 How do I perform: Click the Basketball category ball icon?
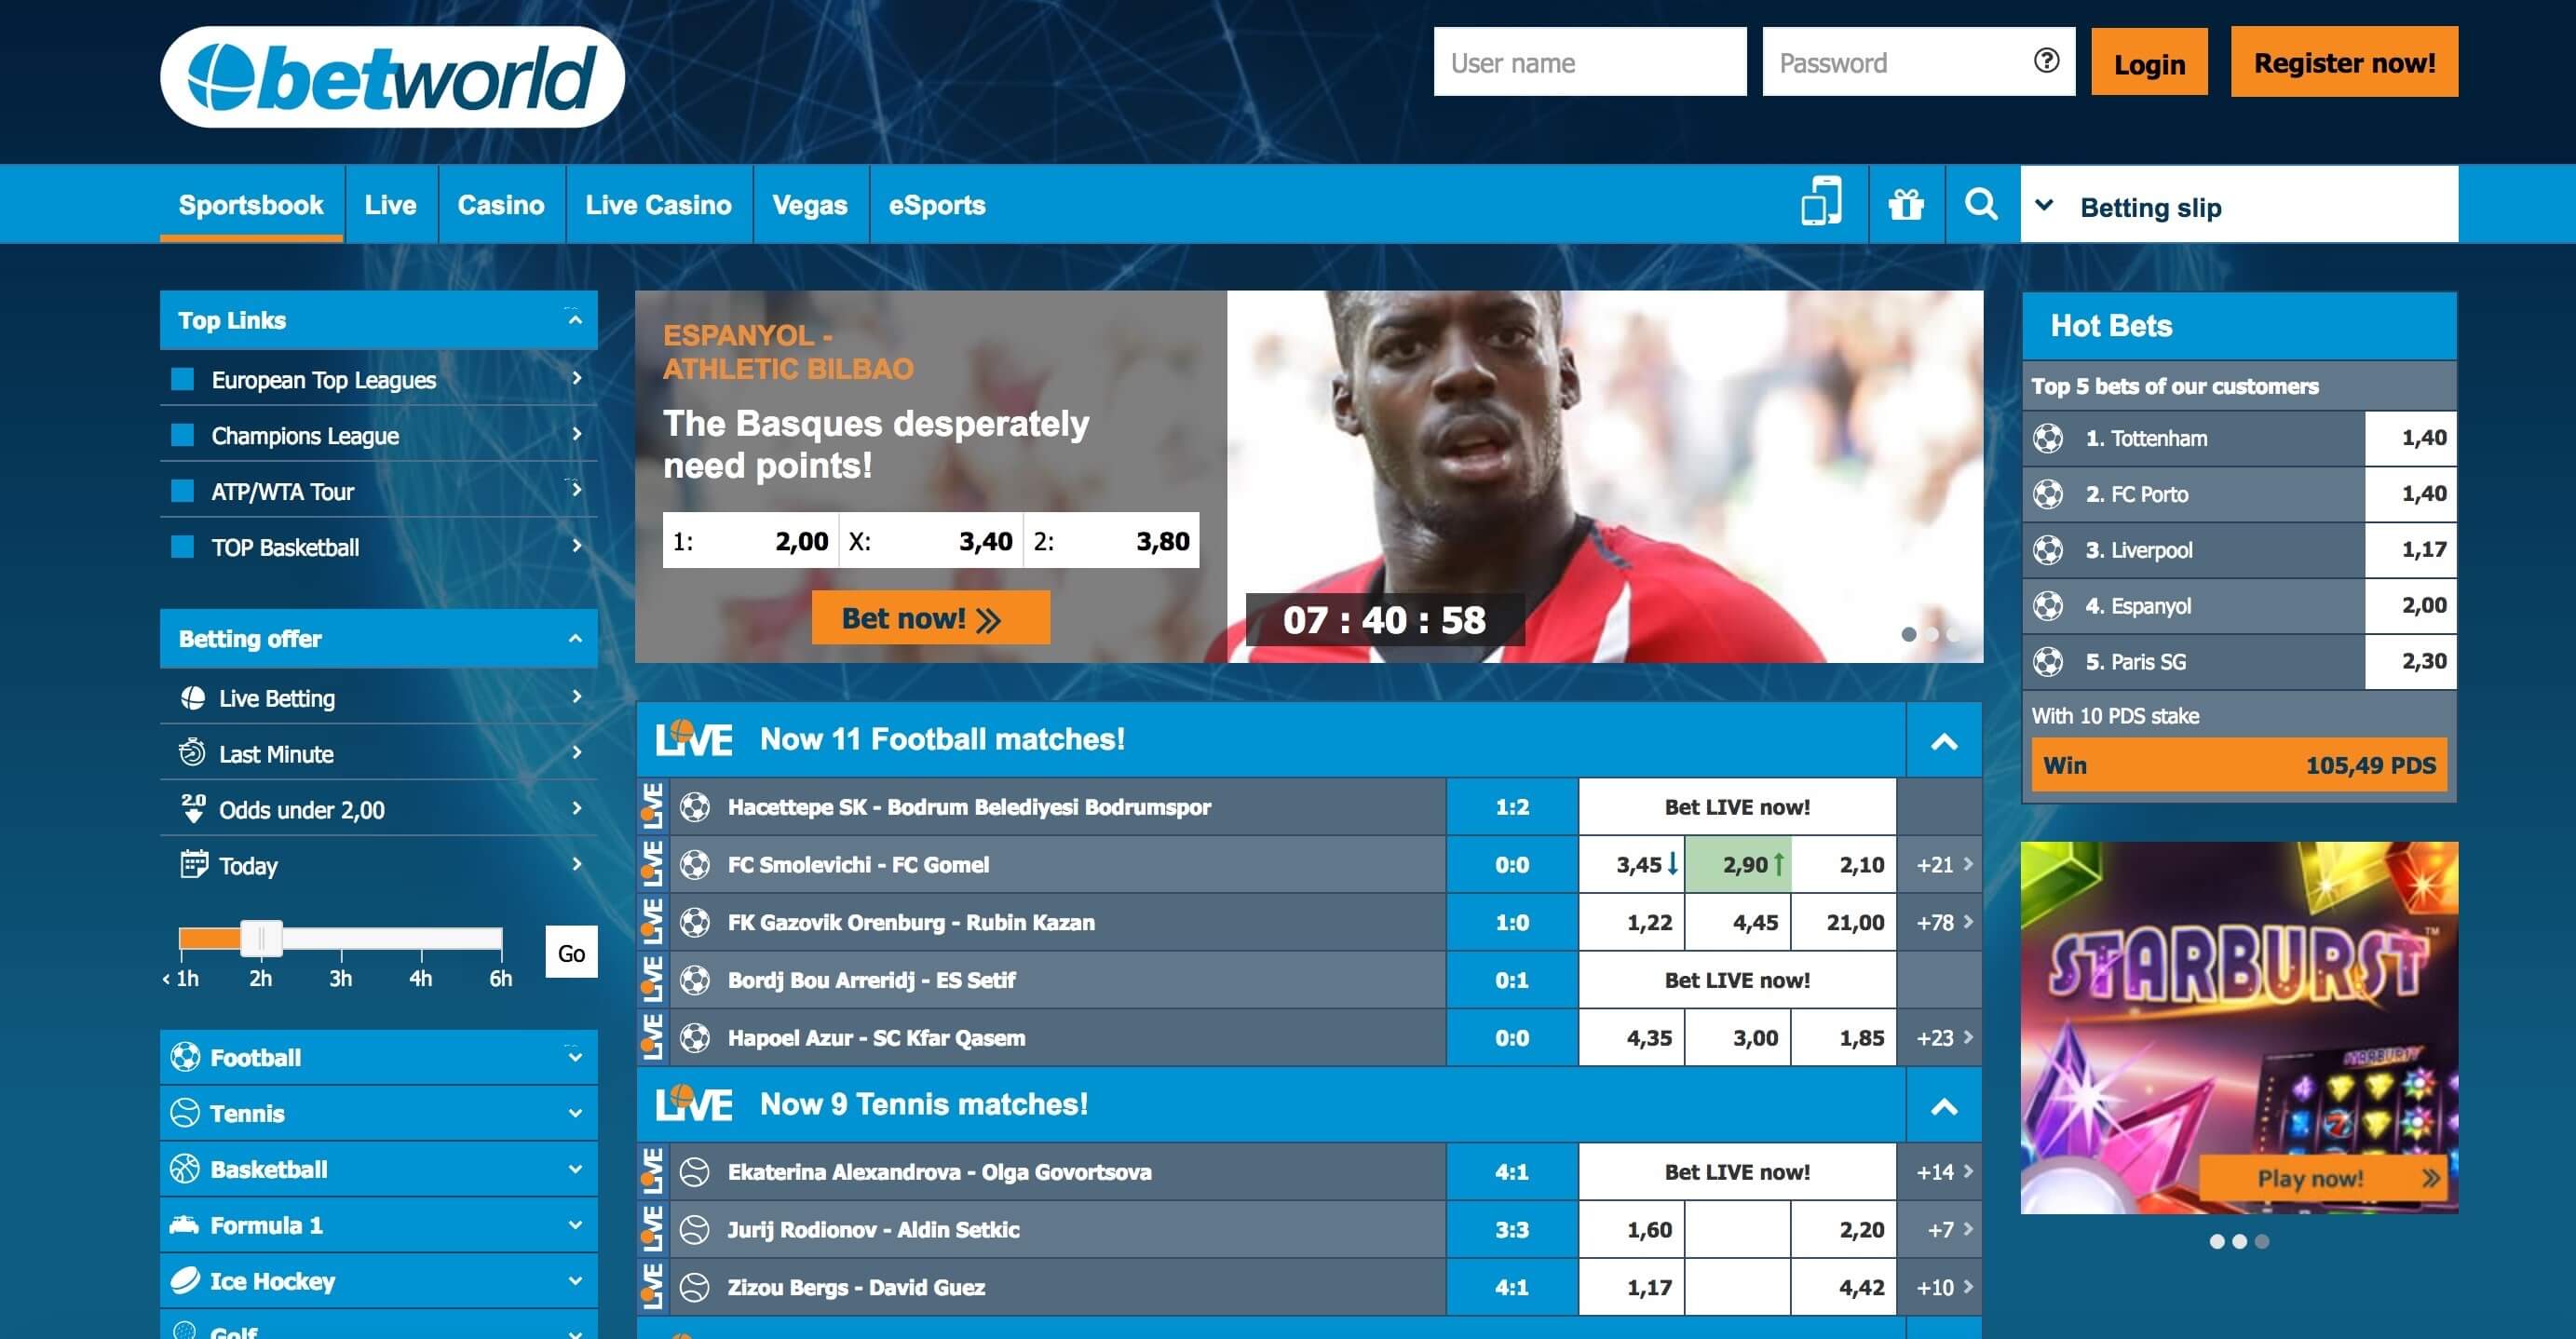click(185, 1168)
